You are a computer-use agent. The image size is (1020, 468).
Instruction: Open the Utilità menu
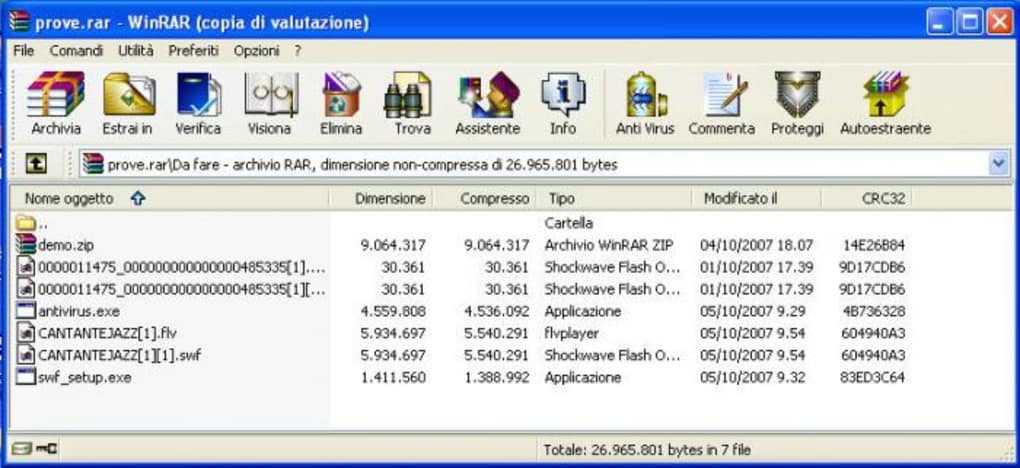(x=136, y=51)
